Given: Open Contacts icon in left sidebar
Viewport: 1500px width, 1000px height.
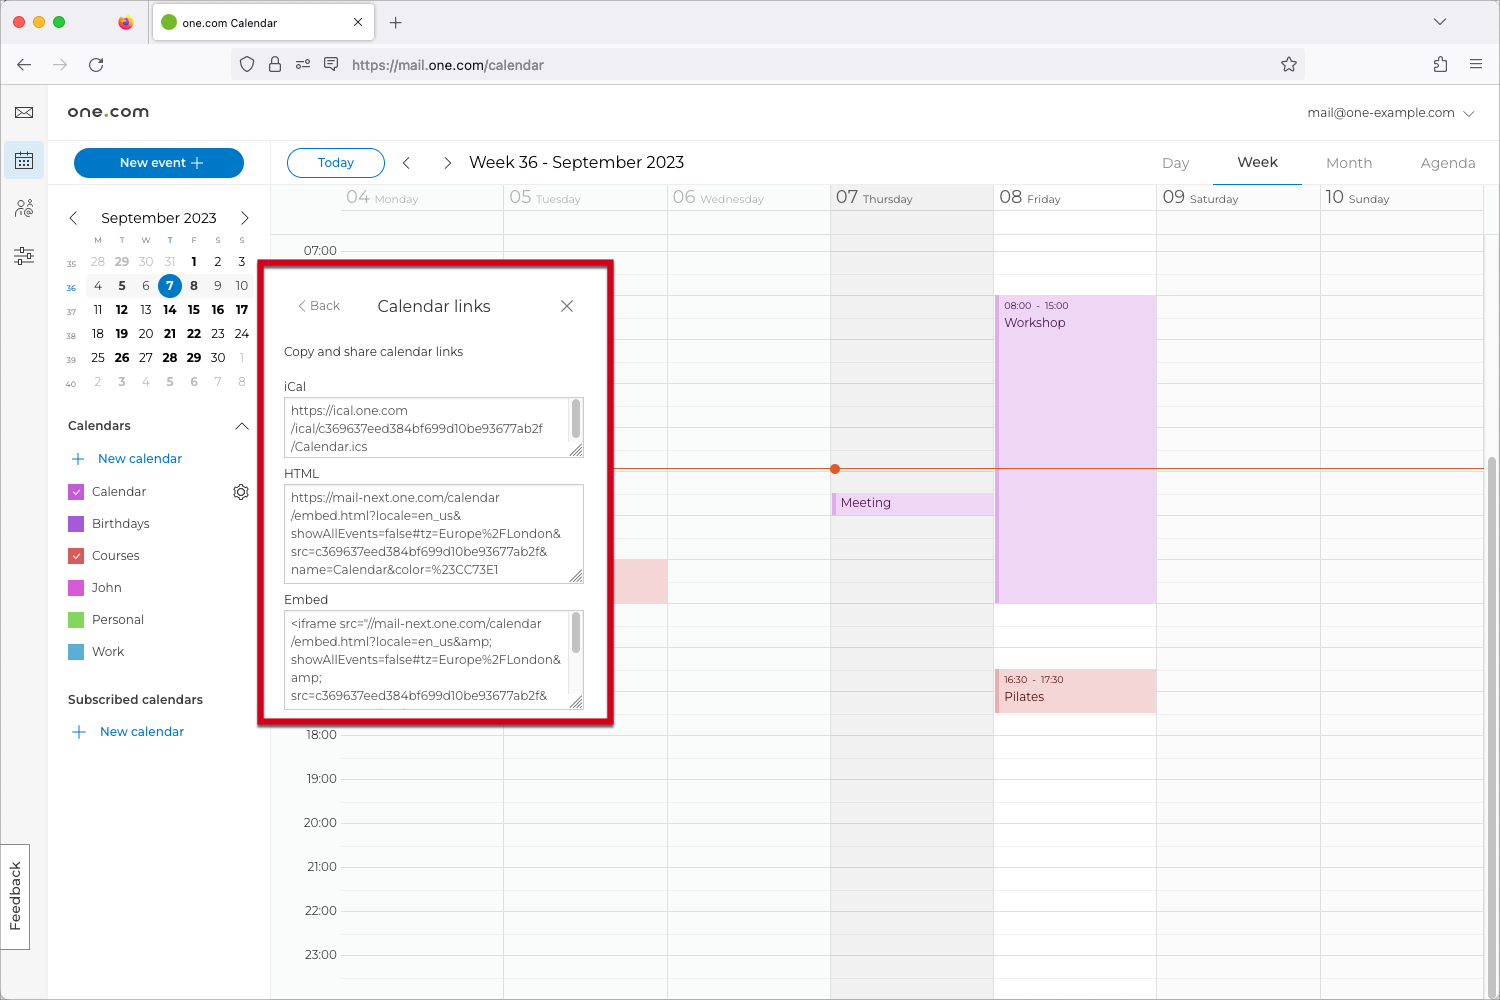Looking at the screenshot, I should 24,208.
